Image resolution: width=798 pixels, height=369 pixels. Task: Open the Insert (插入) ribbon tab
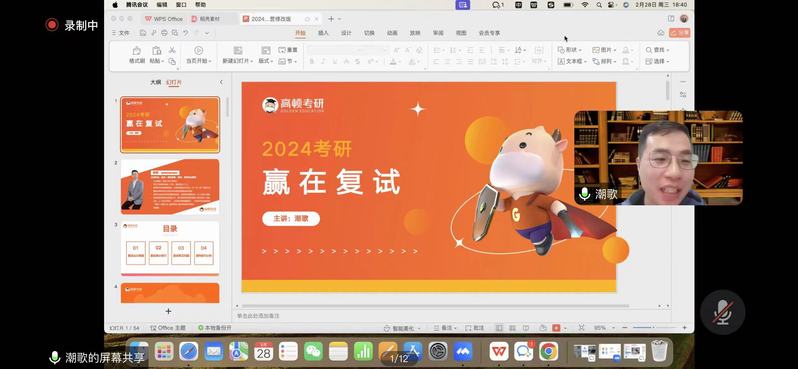click(x=323, y=33)
